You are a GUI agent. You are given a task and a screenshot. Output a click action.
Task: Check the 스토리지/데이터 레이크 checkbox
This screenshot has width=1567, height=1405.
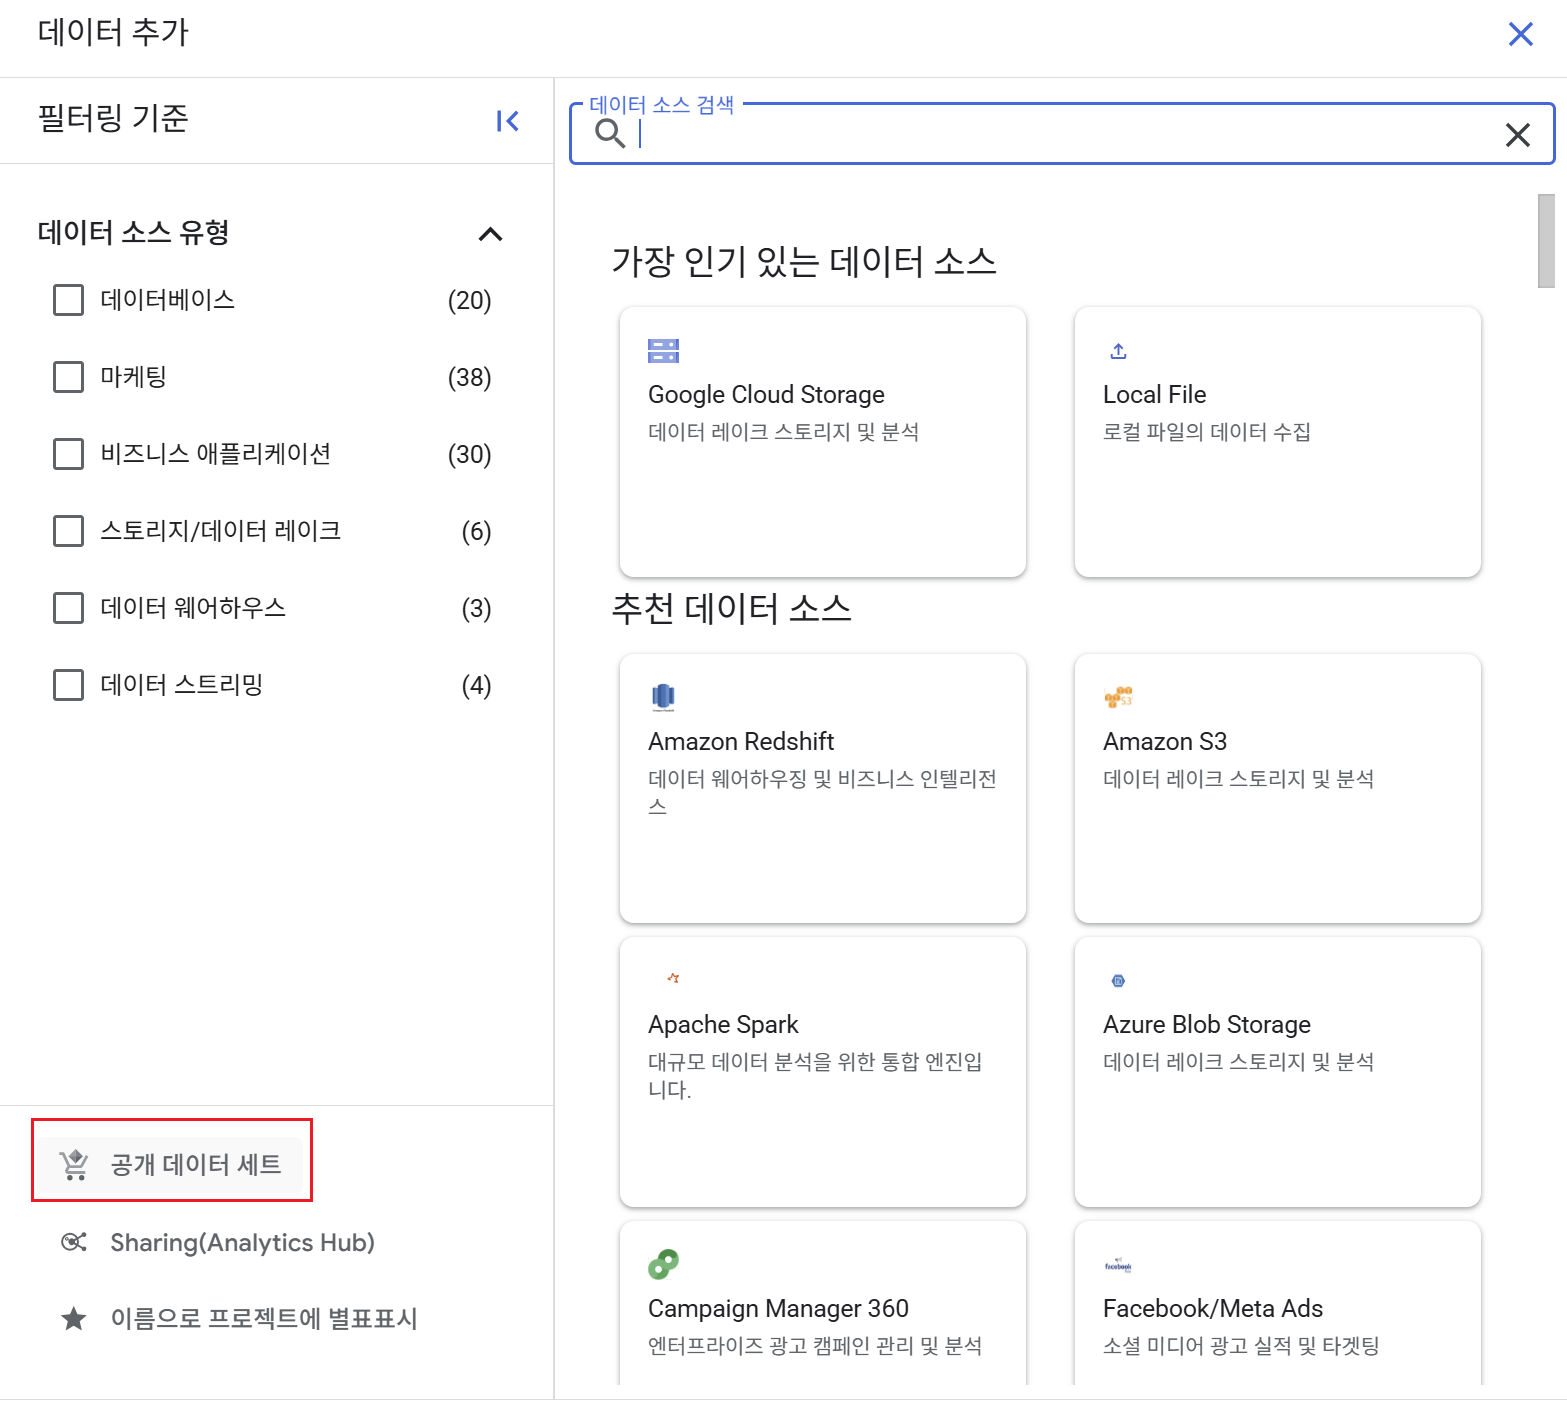[x=68, y=531]
